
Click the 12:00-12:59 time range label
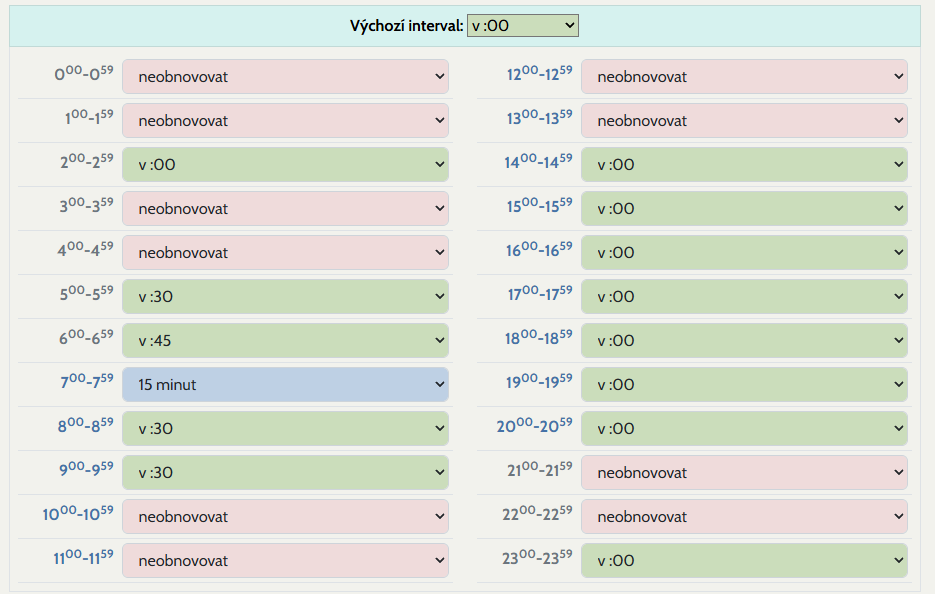540,73
